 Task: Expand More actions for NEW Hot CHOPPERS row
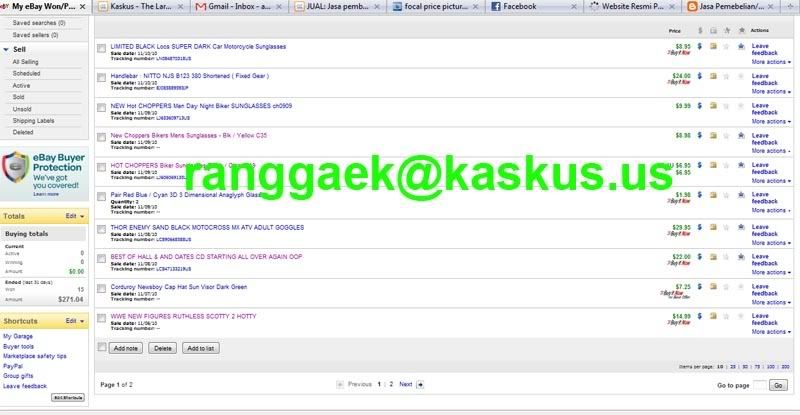point(771,121)
